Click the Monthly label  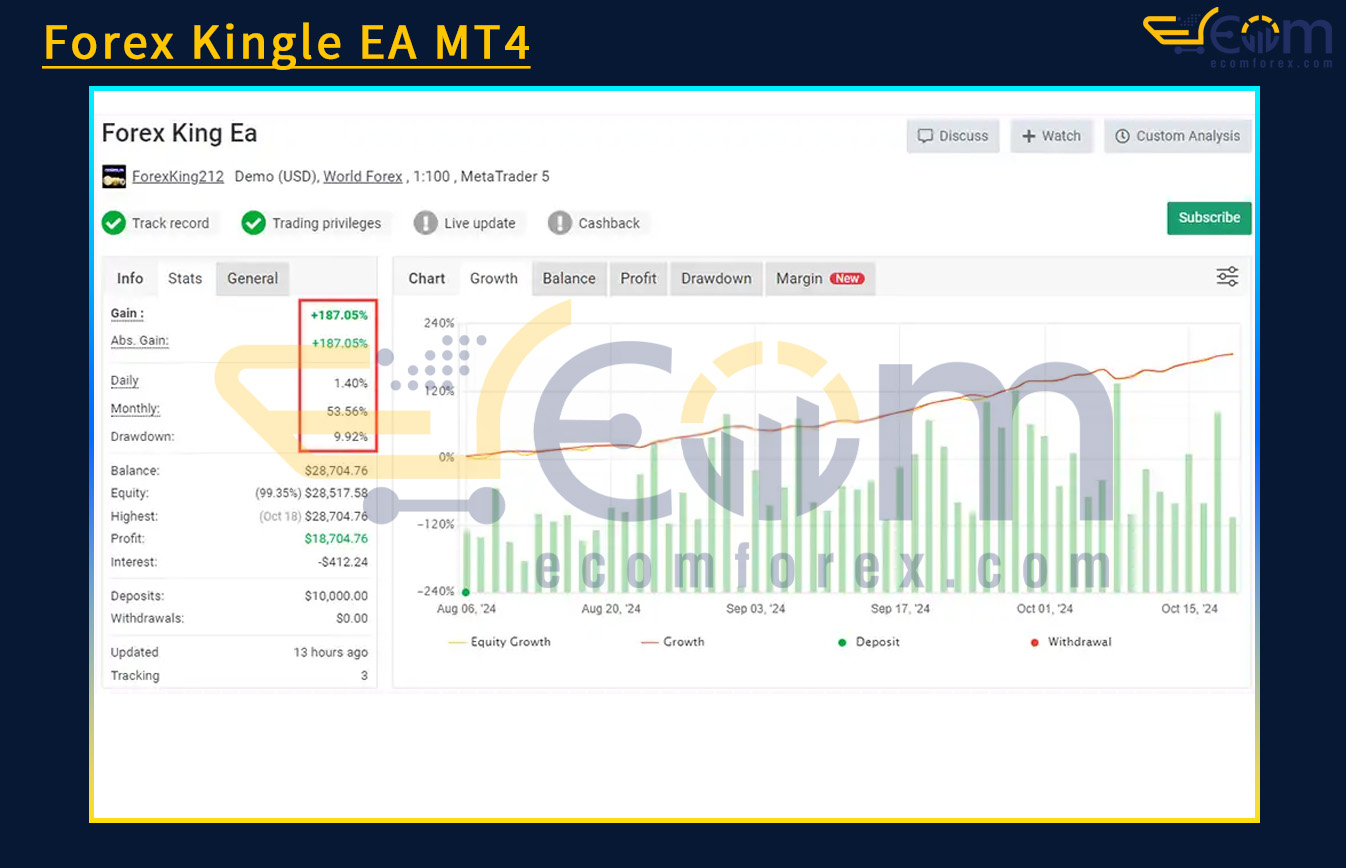135,409
